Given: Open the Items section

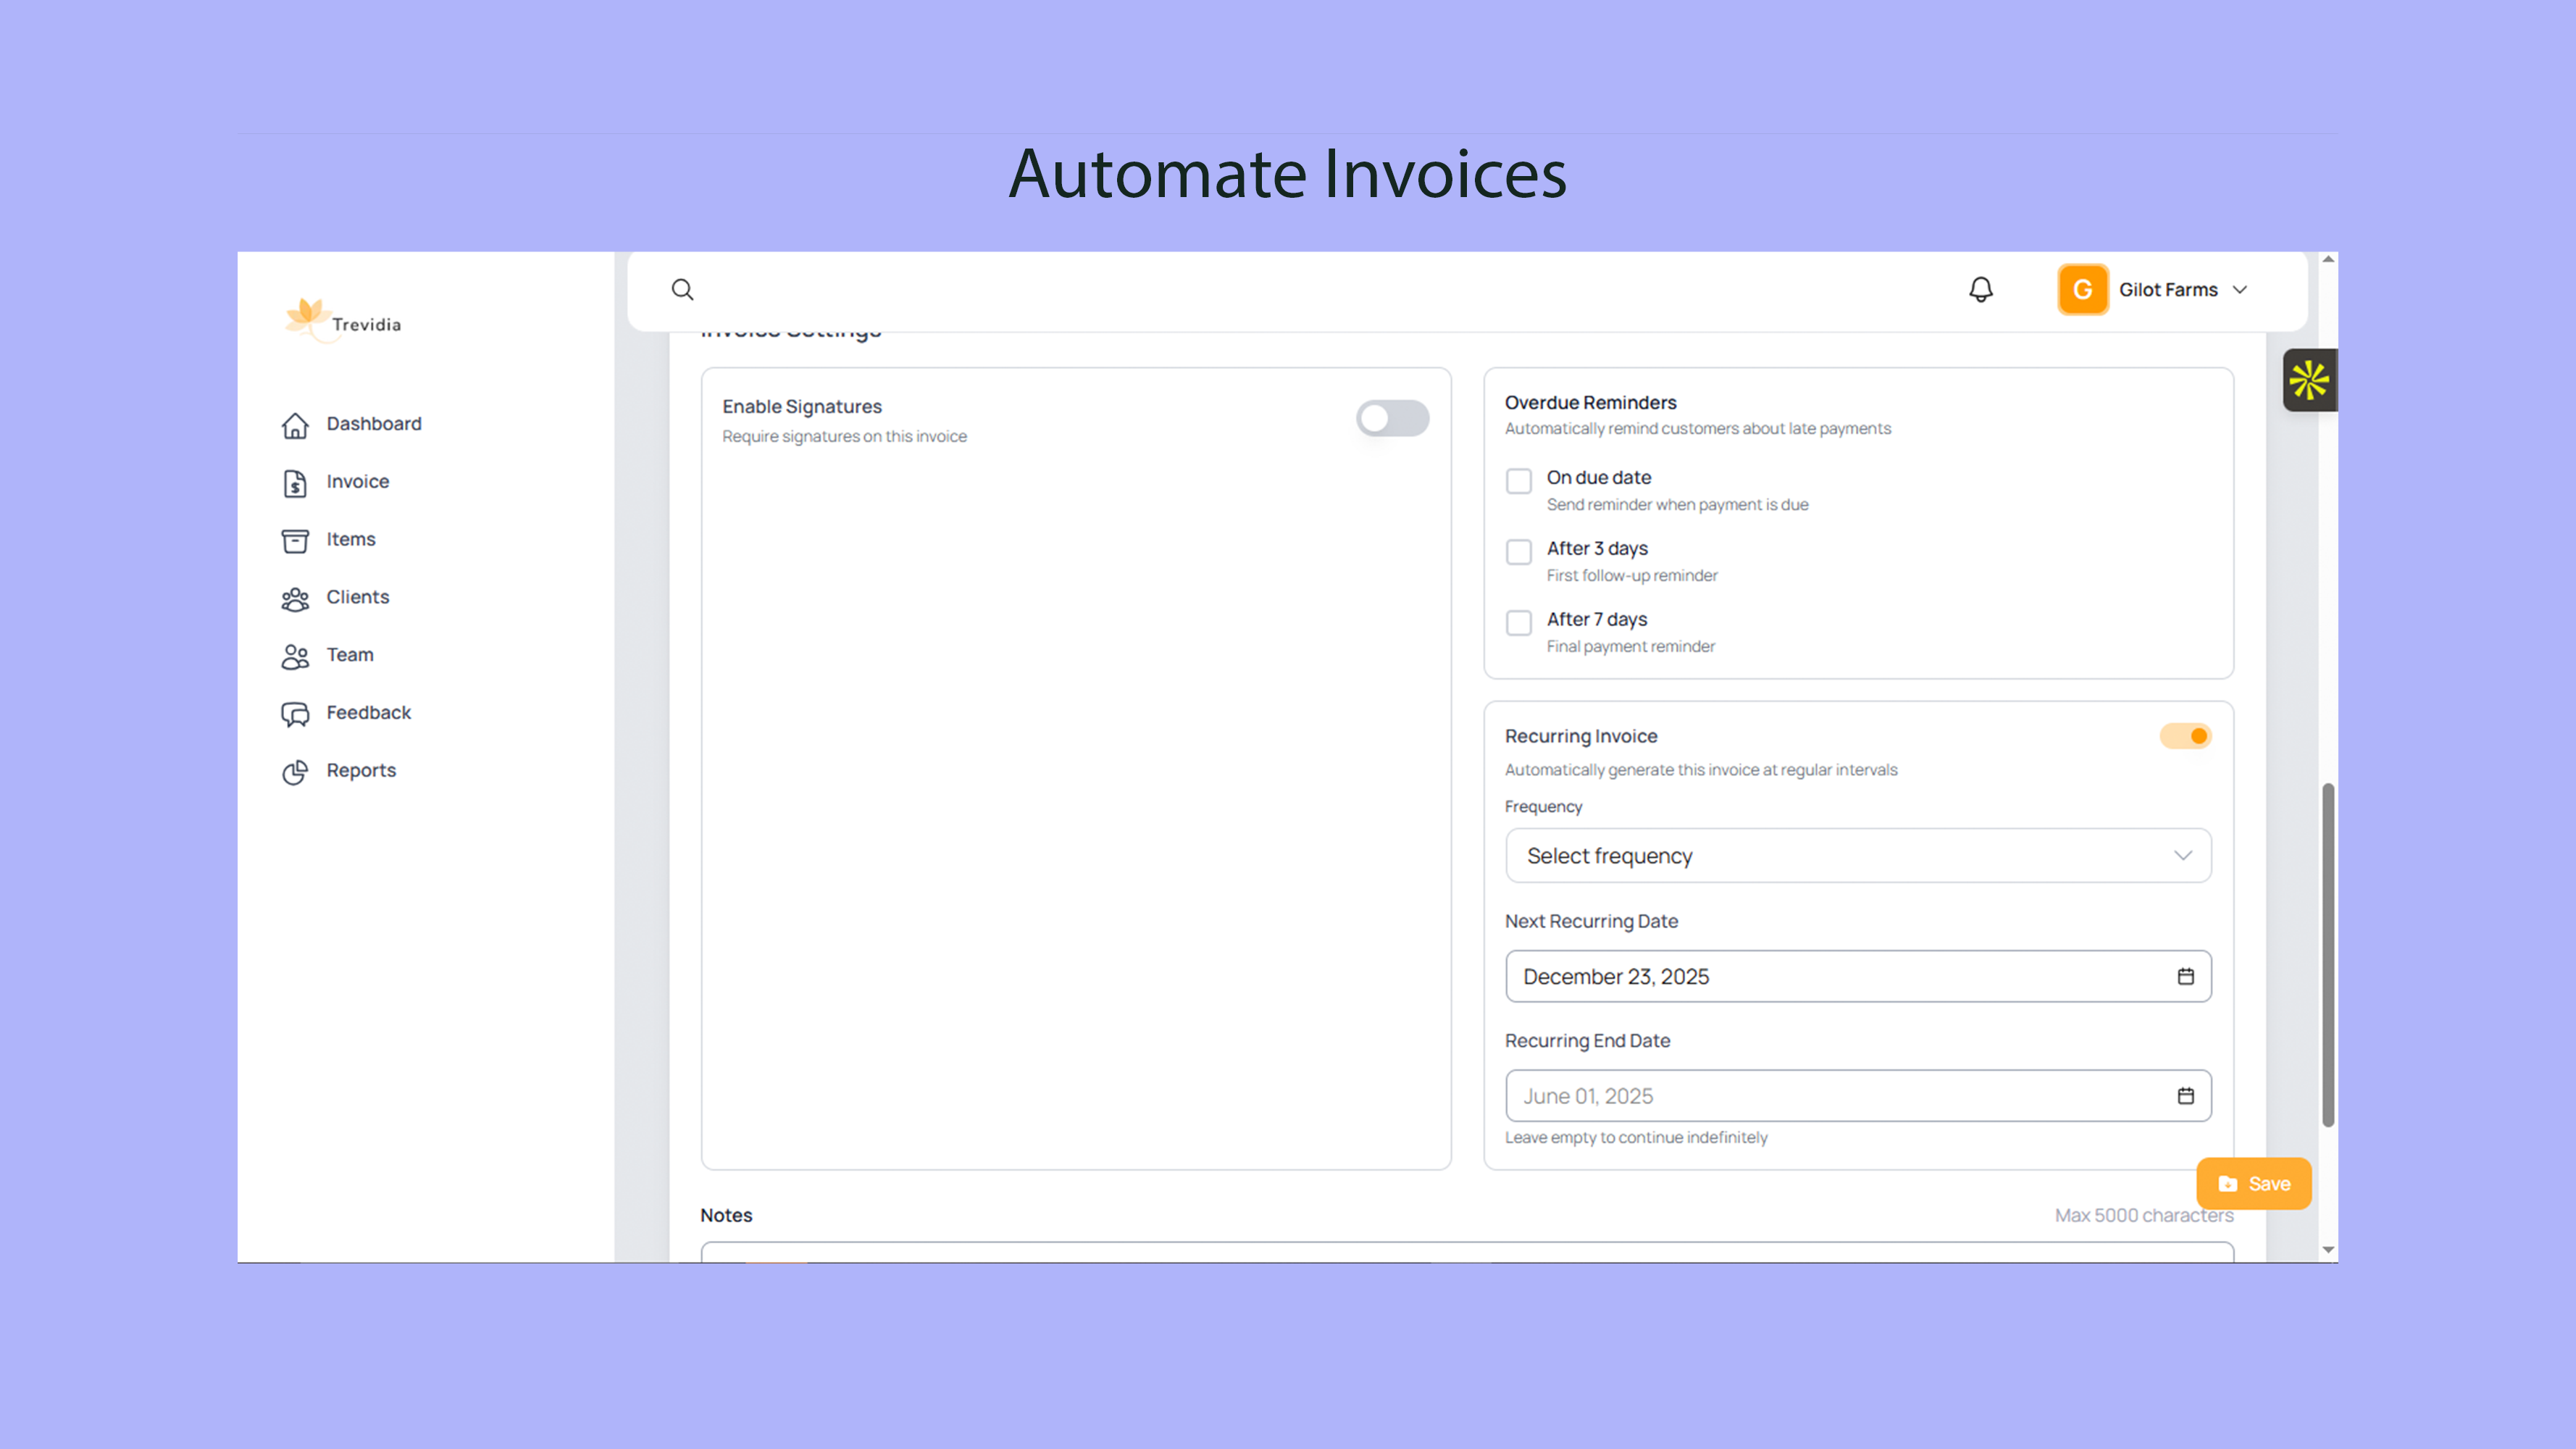Looking at the screenshot, I should [x=294, y=539].
